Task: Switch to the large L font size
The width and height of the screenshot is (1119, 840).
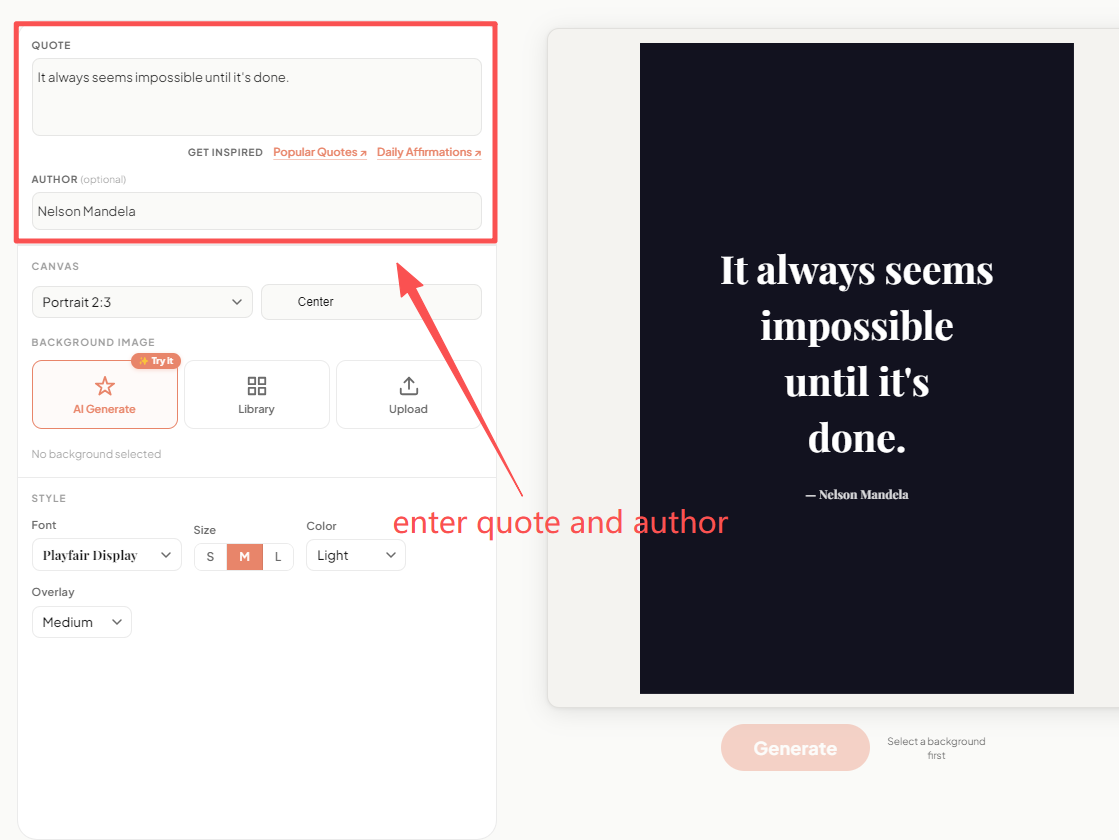Action: tap(278, 556)
